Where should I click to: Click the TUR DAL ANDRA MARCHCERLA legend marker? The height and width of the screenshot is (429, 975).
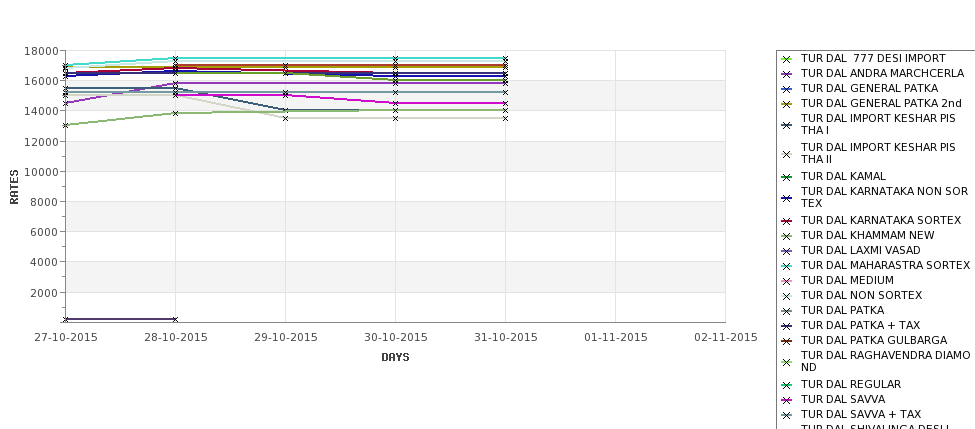point(787,74)
